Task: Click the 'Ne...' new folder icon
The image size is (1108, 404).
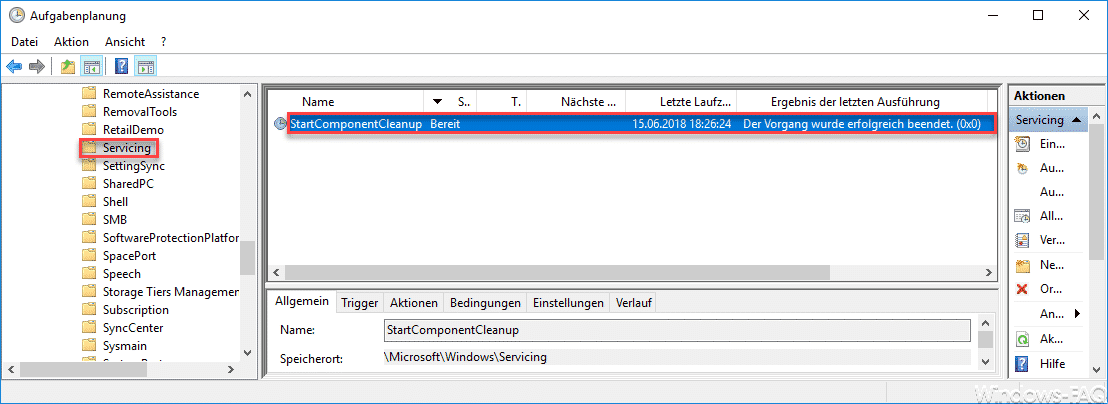Action: click(1022, 266)
